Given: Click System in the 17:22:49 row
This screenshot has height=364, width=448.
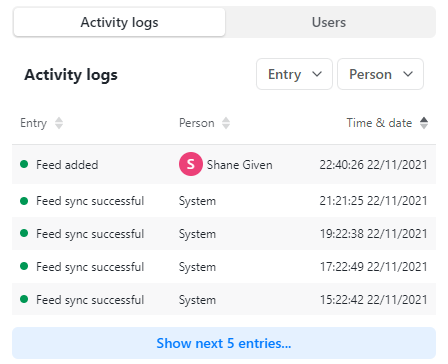Looking at the screenshot, I should 197,267.
